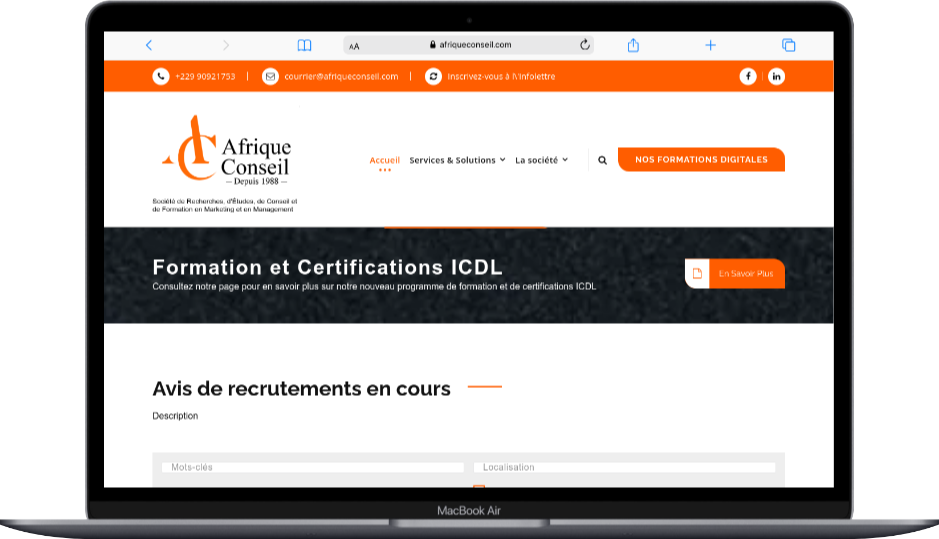Click the Inscrivez-vous à l'infolettre link
Image resolution: width=939 pixels, height=539 pixels.
point(501,76)
